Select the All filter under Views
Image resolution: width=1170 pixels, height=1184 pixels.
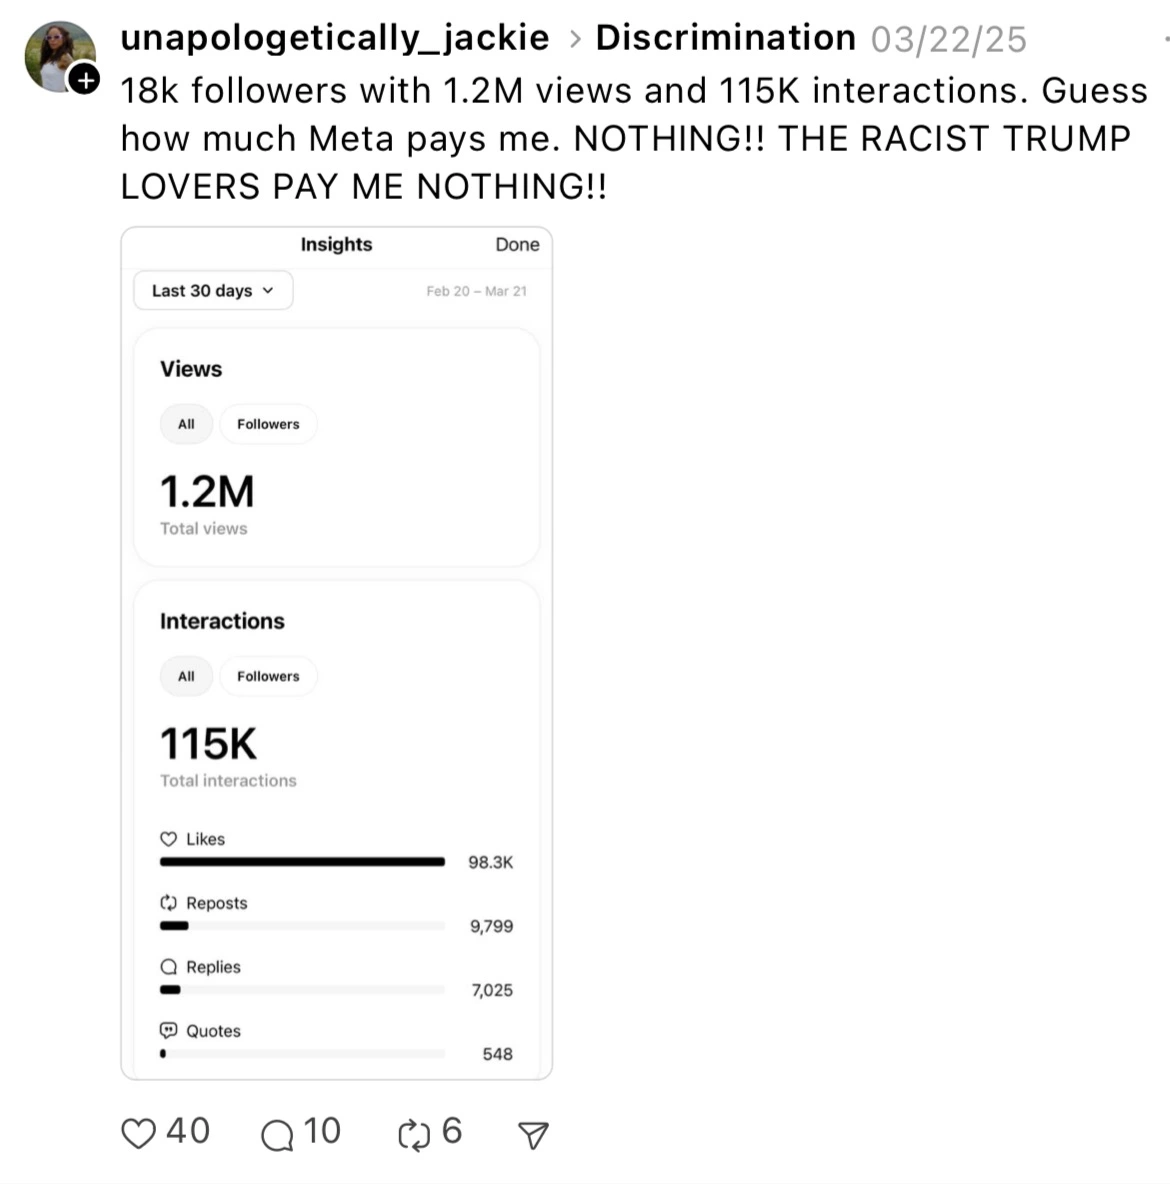[x=186, y=424]
